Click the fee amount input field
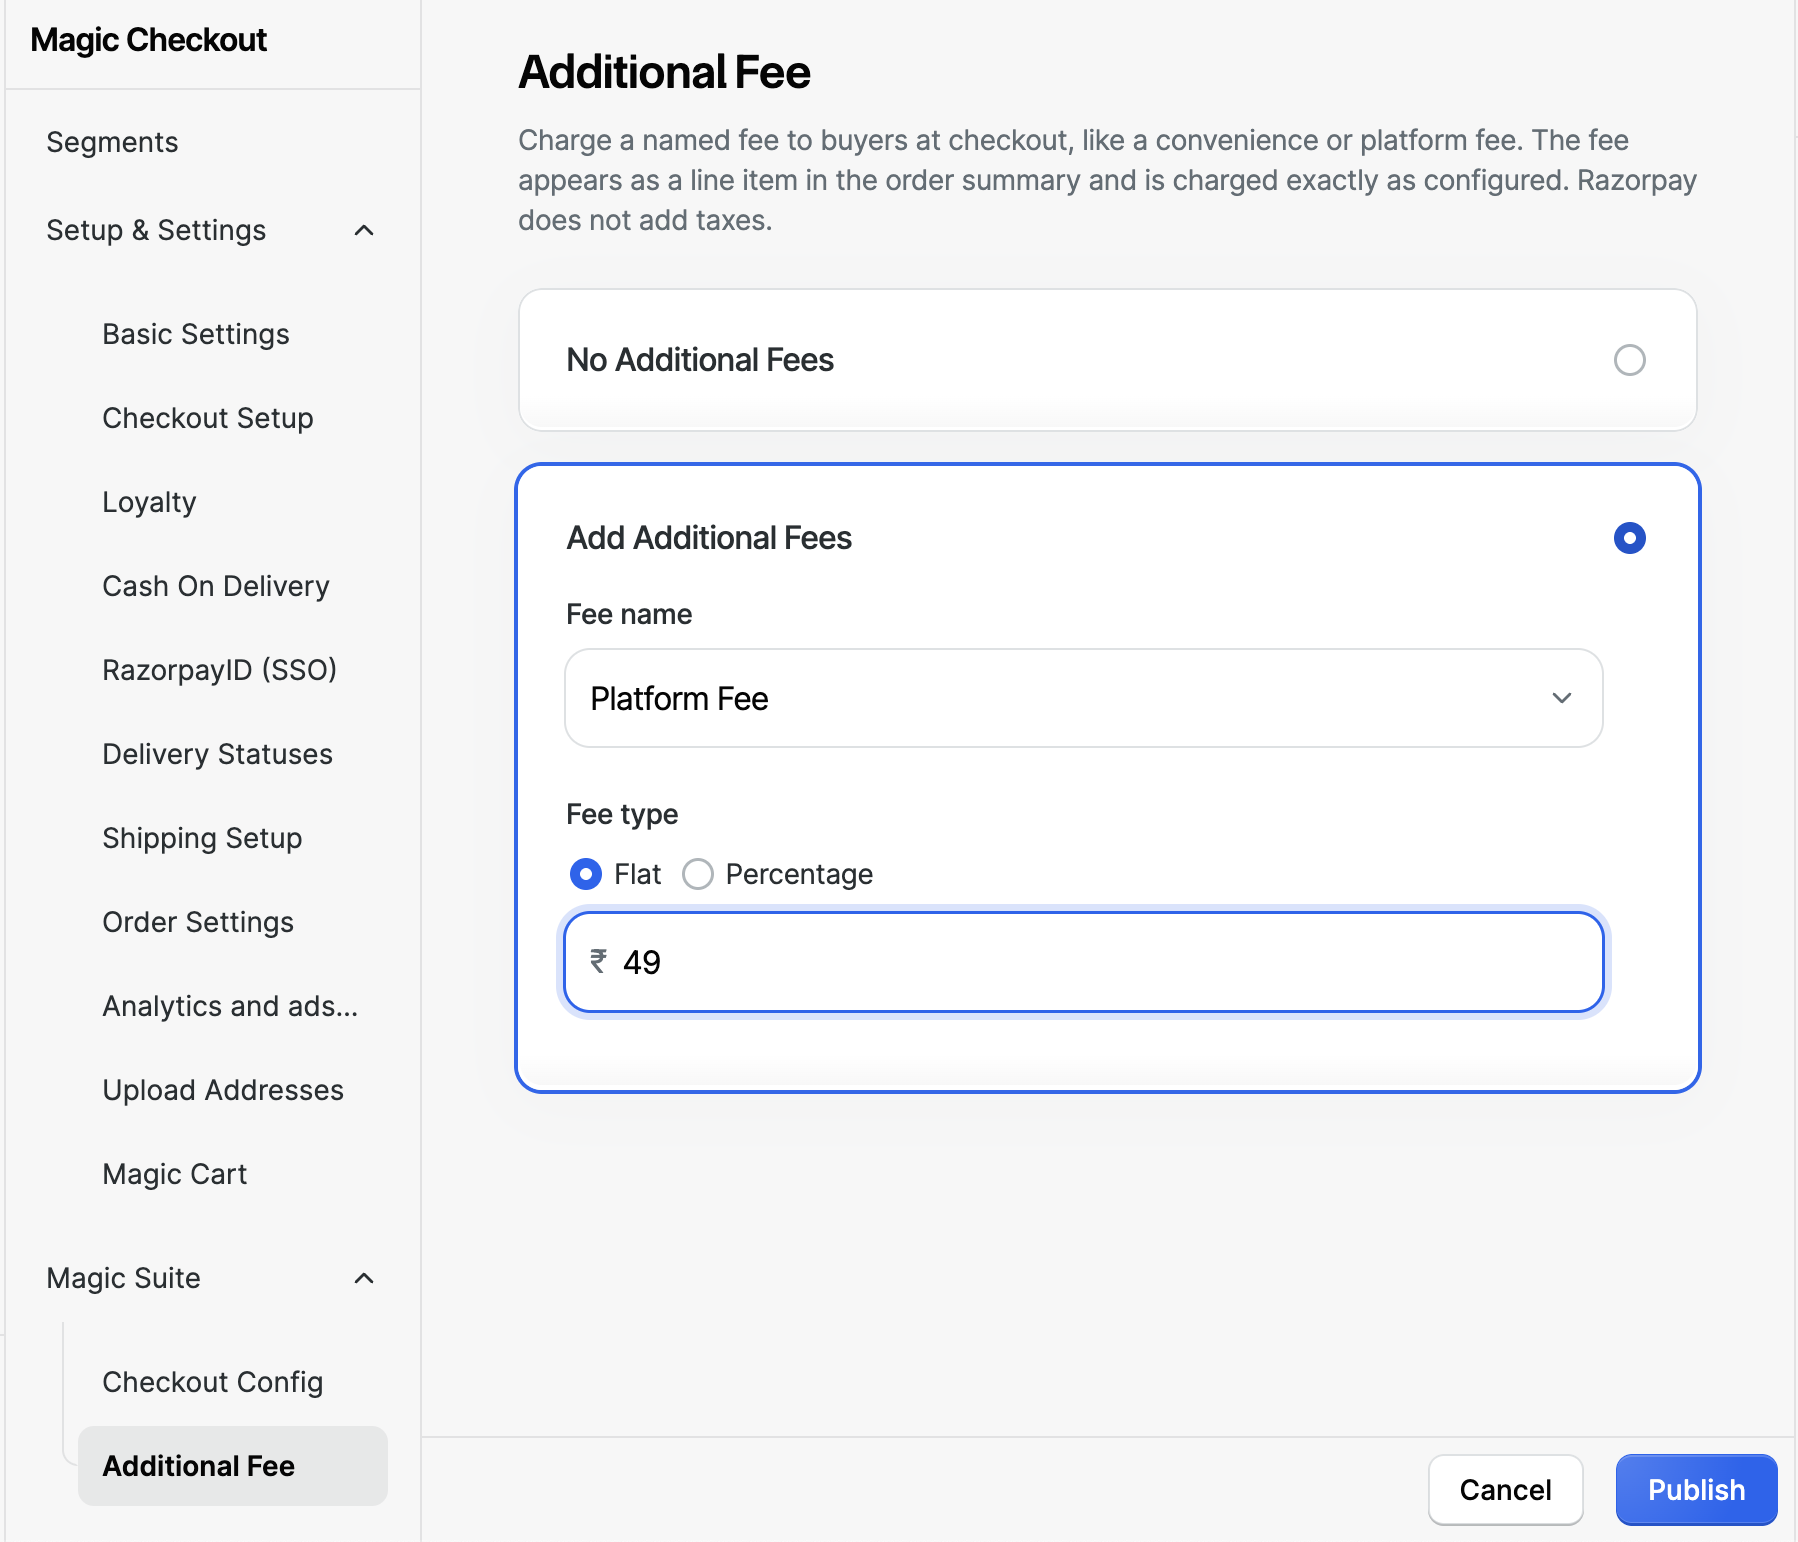This screenshot has height=1542, width=1798. [x=1084, y=962]
